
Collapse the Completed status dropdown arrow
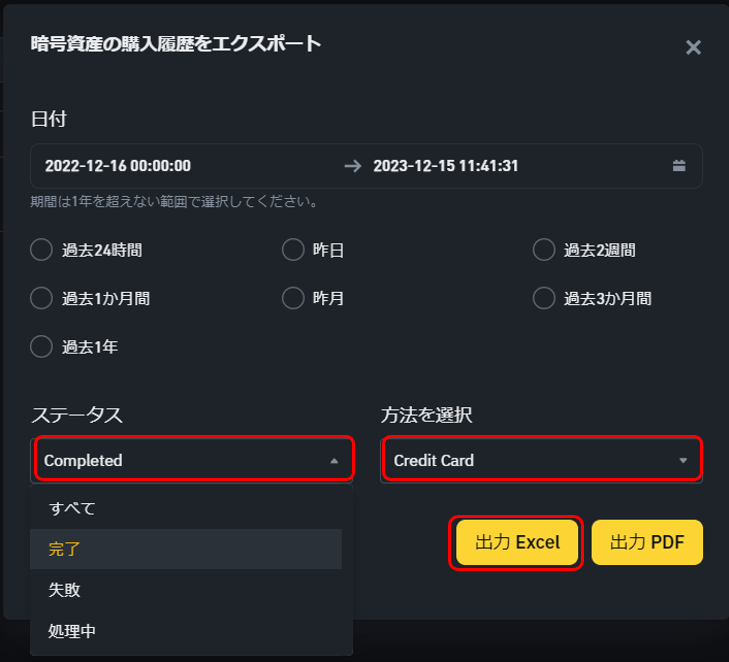click(334, 461)
